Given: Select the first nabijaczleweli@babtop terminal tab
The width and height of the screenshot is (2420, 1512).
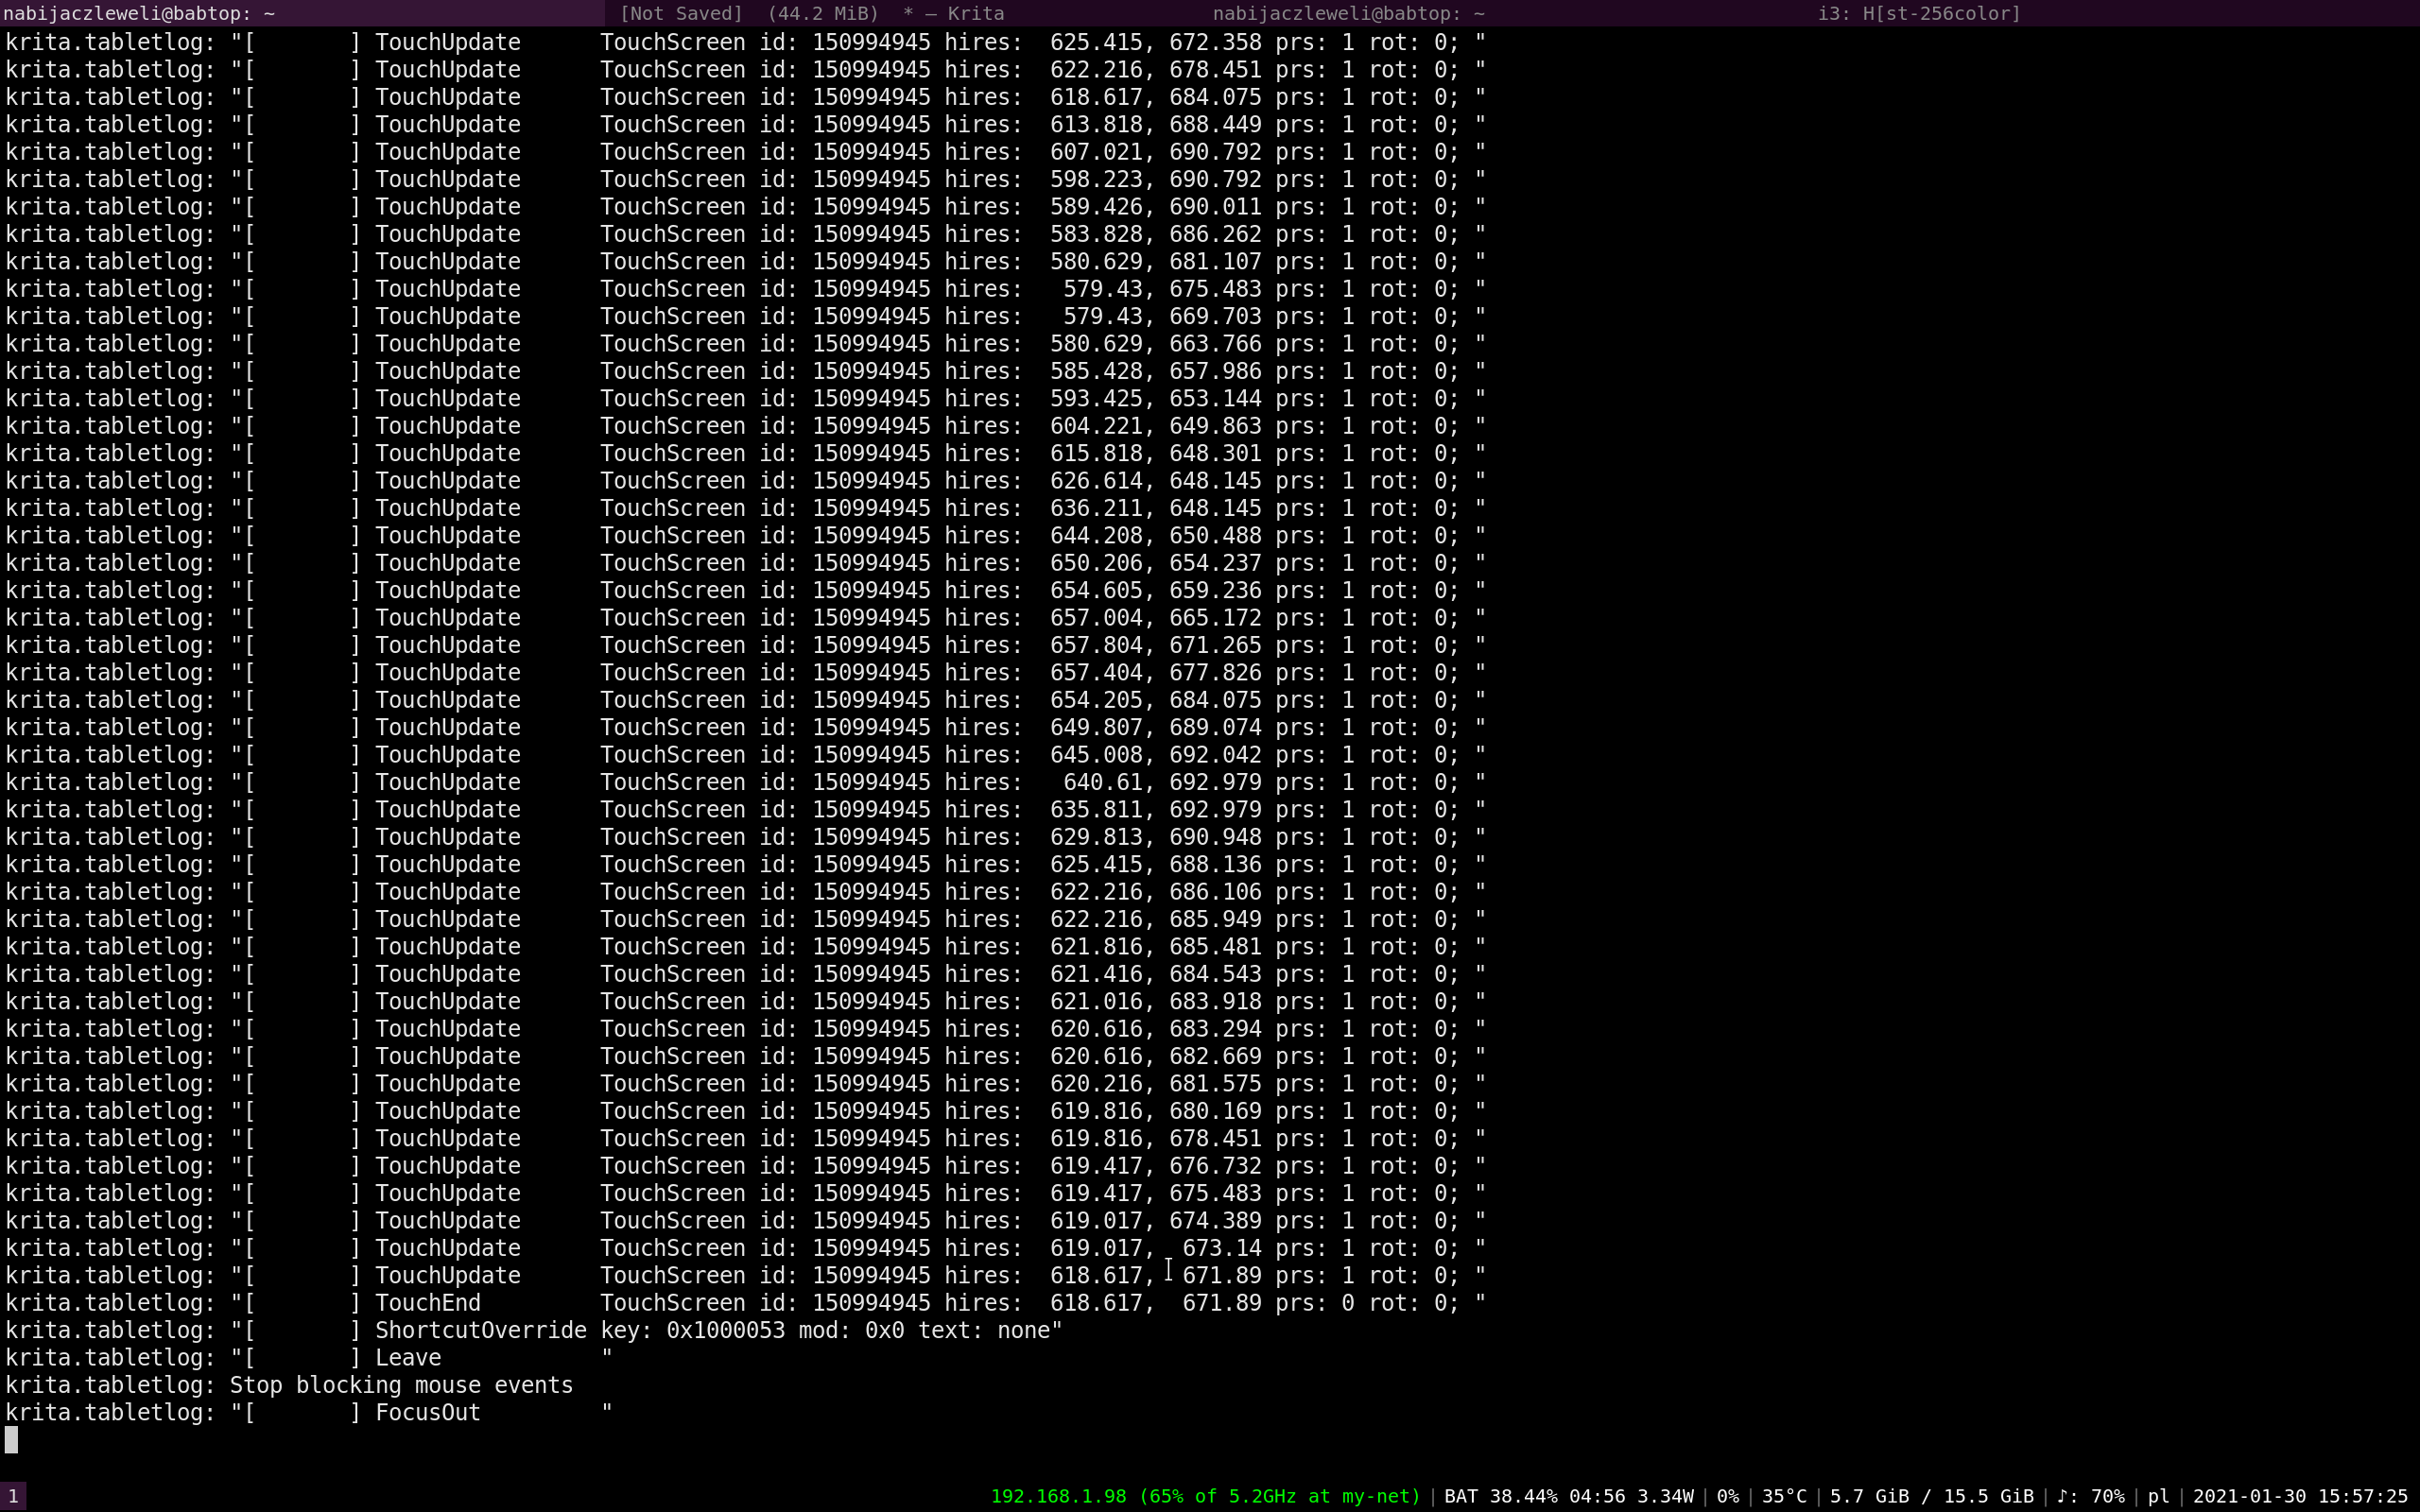Looking at the screenshot, I should 140,13.
